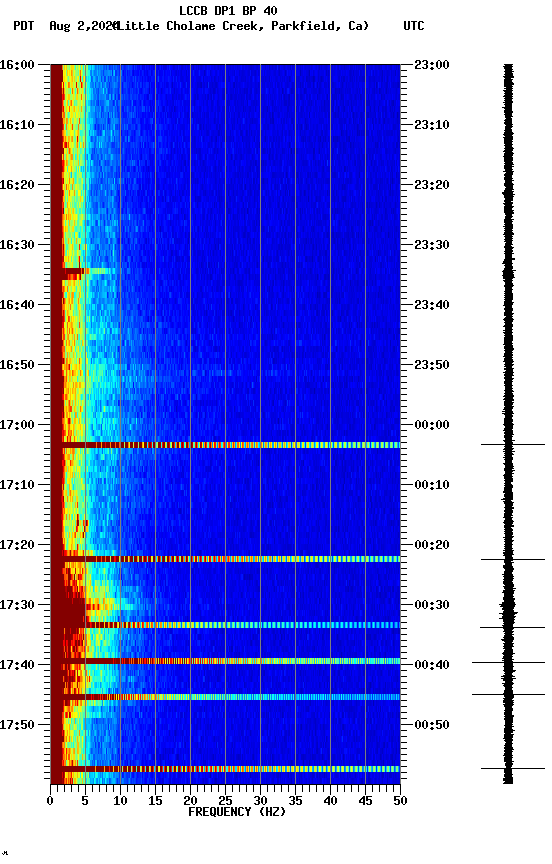Click the 16:20 PDT time label
This screenshot has width=552, height=864.
[17, 185]
